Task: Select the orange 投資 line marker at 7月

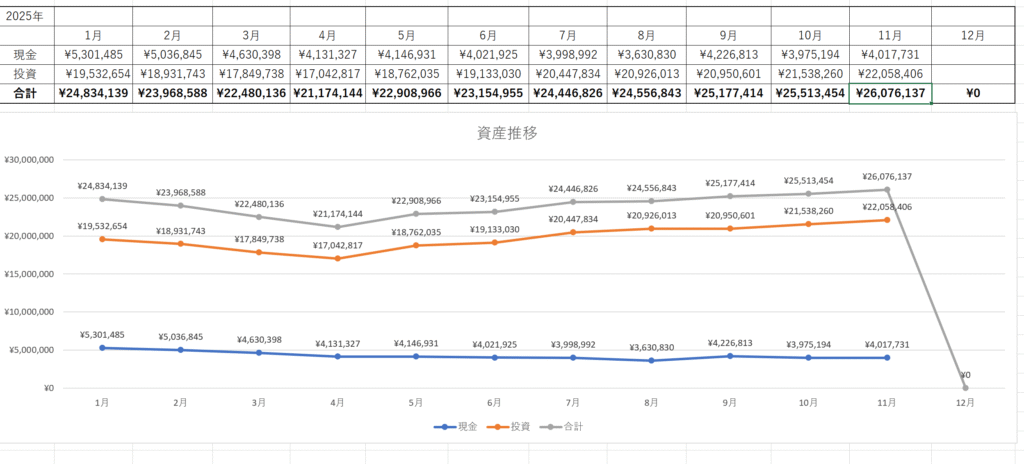Action: [x=573, y=232]
